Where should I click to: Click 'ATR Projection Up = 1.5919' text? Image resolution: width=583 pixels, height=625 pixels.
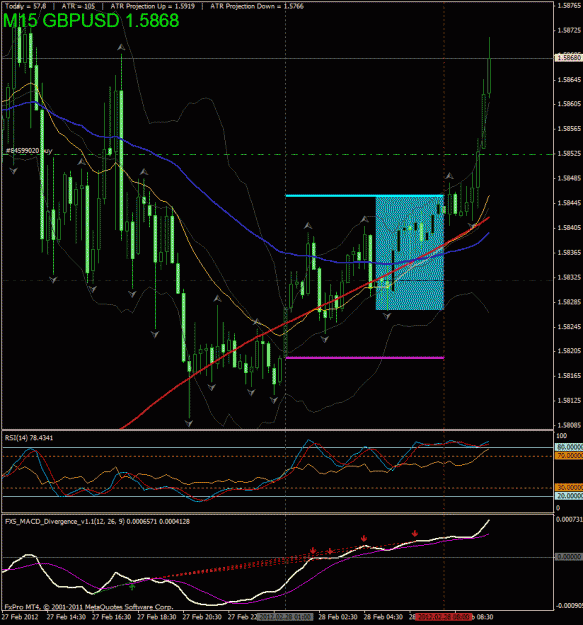[x=153, y=6]
